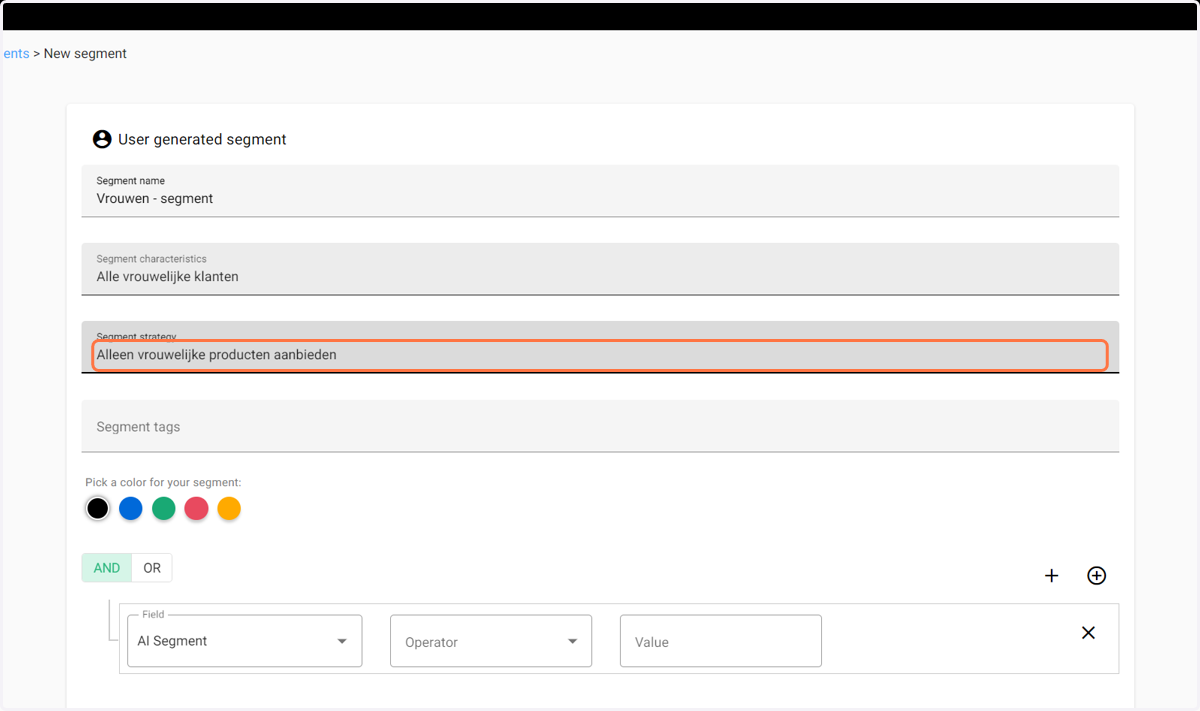Click the Value input field

[721, 641]
